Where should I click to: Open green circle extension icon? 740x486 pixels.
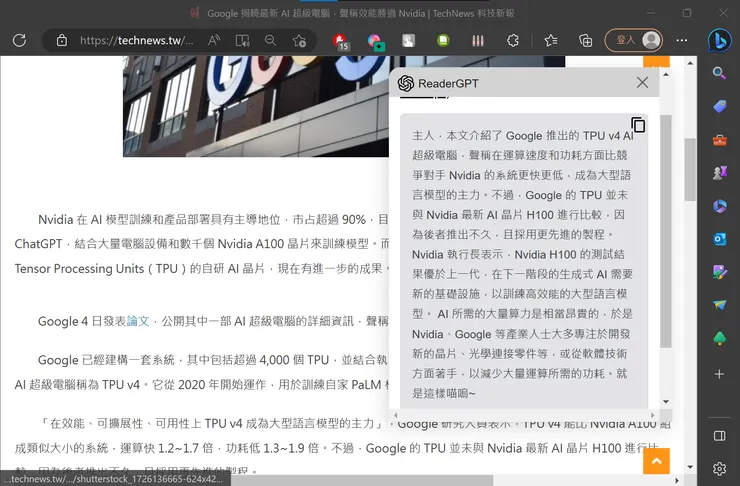(x=443, y=41)
